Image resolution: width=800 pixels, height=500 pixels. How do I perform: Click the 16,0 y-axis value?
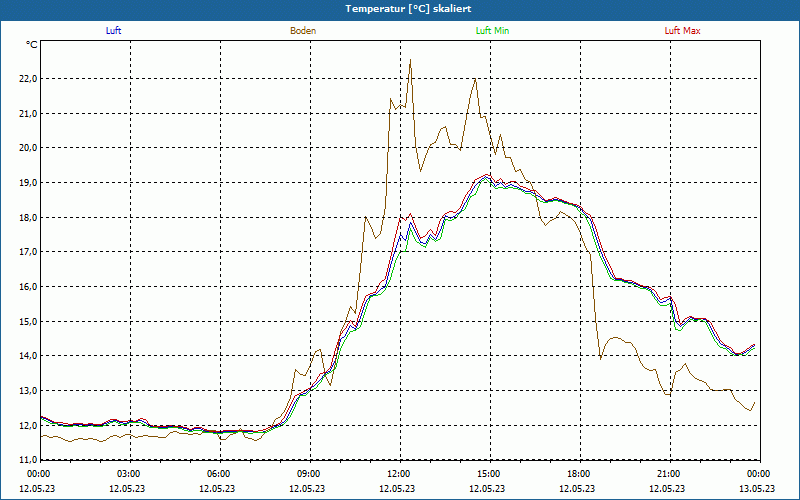click(28, 286)
